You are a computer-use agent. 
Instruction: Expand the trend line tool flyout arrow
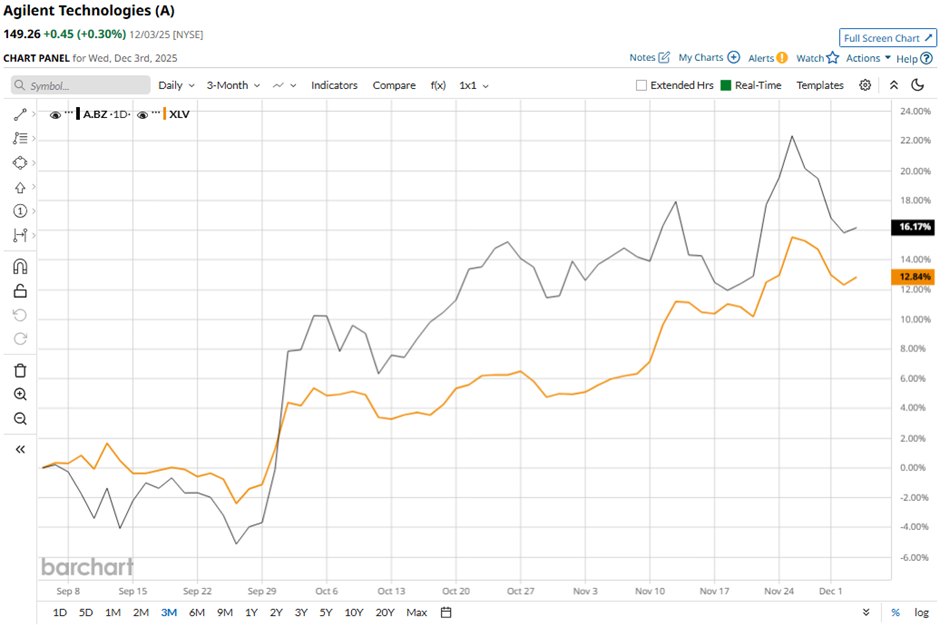(34, 114)
